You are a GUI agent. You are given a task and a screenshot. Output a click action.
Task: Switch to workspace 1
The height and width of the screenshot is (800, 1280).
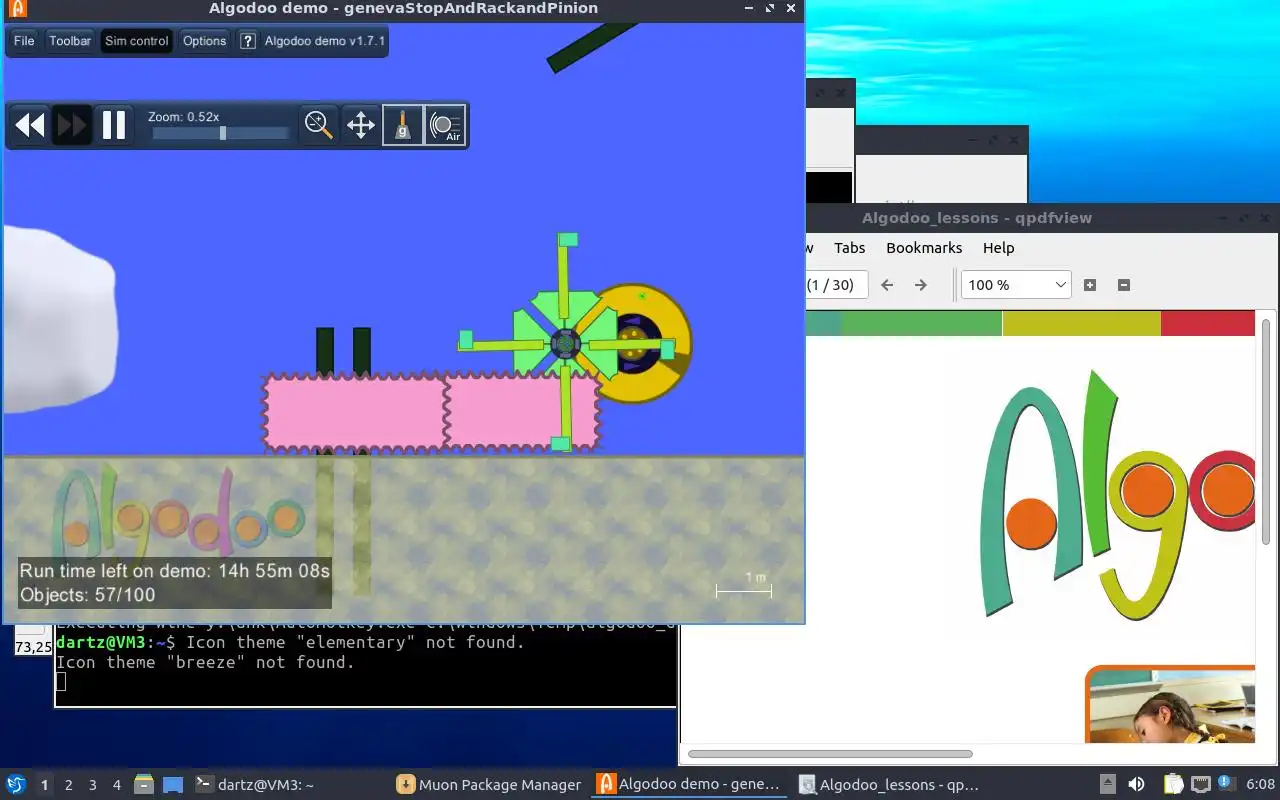tap(44, 785)
